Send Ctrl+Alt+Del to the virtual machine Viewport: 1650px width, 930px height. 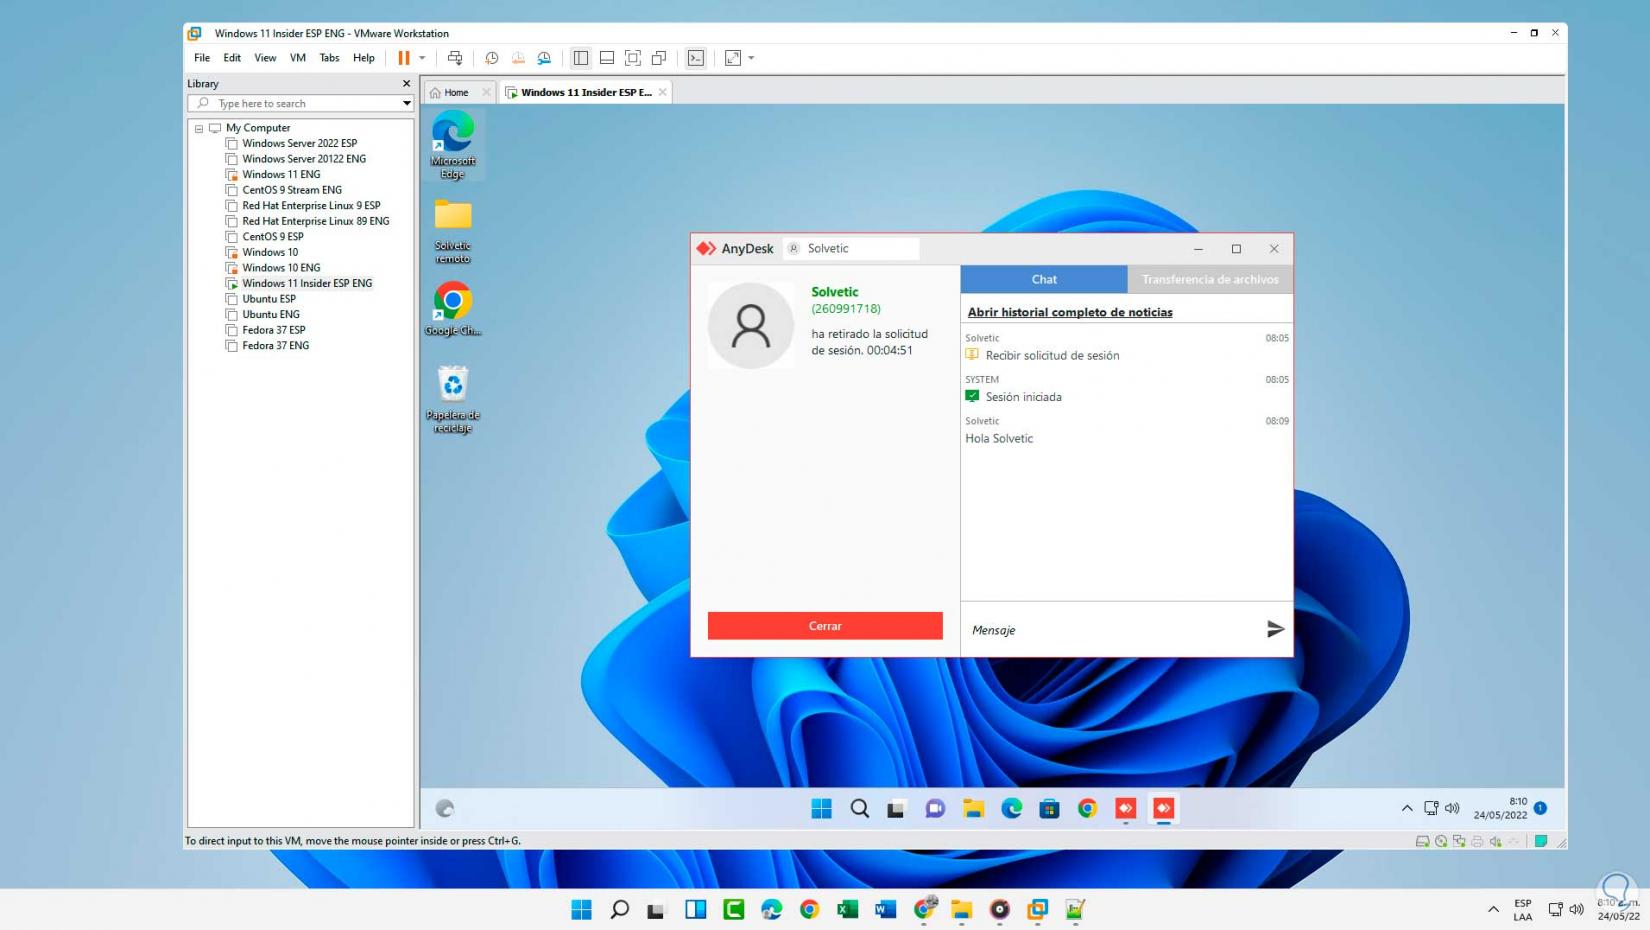click(455, 58)
